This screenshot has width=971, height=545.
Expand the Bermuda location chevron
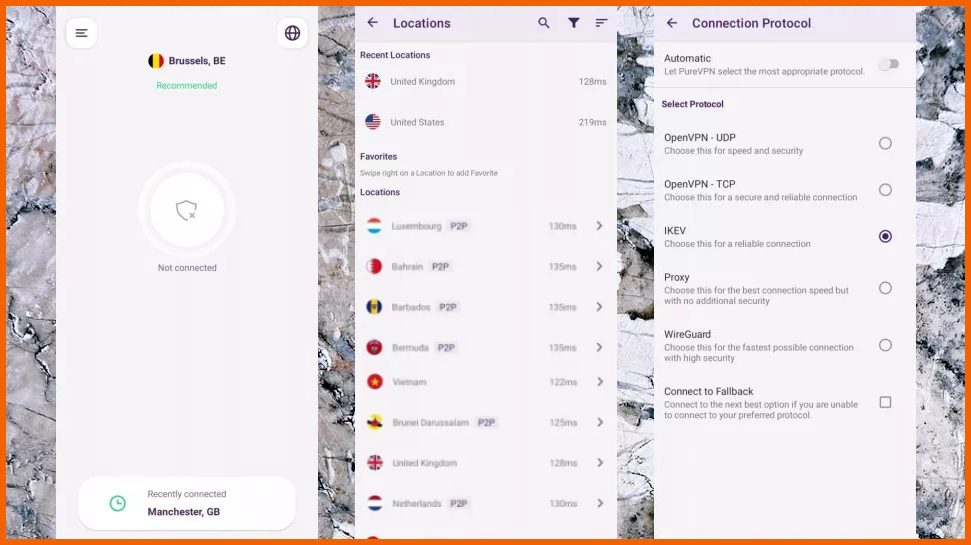pyautogui.click(x=599, y=347)
